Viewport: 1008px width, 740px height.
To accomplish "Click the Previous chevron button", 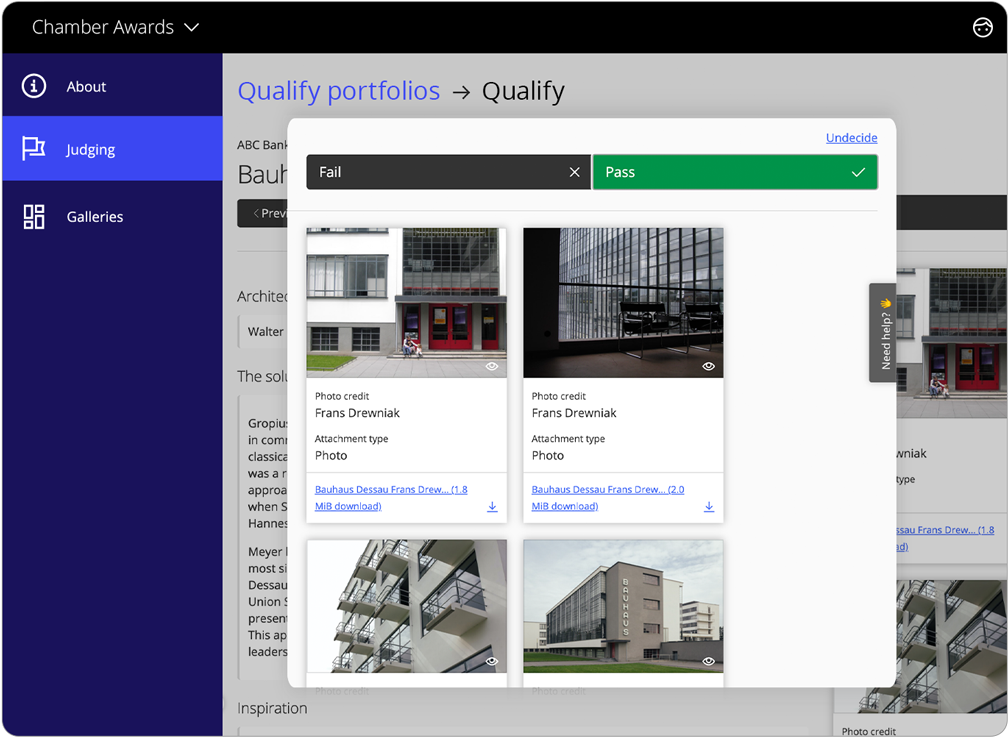I will pyautogui.click(x=265, y=213).
